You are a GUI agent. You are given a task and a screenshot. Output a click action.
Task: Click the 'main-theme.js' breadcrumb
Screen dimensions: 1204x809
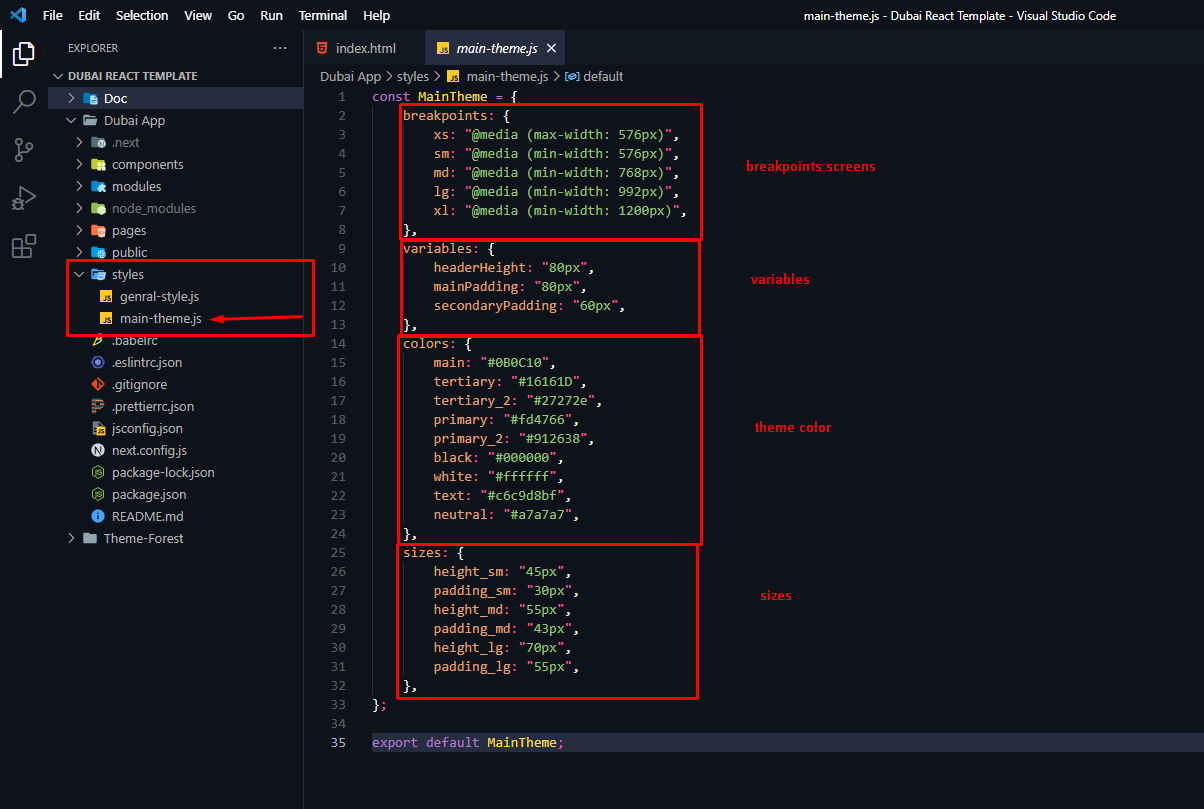coord(505,76)
